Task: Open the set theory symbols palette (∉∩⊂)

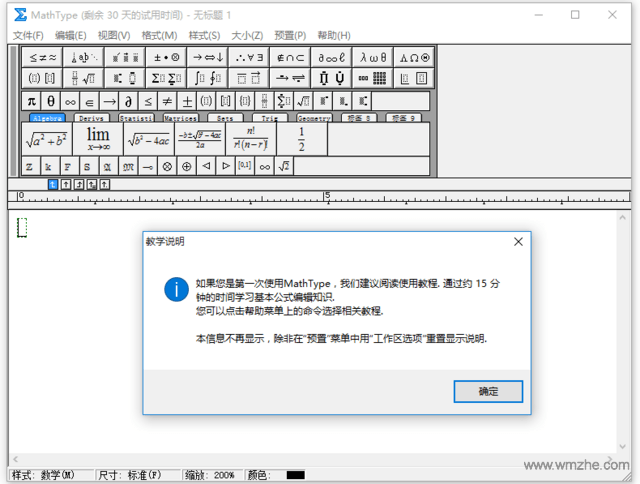Action: [290, 58]
